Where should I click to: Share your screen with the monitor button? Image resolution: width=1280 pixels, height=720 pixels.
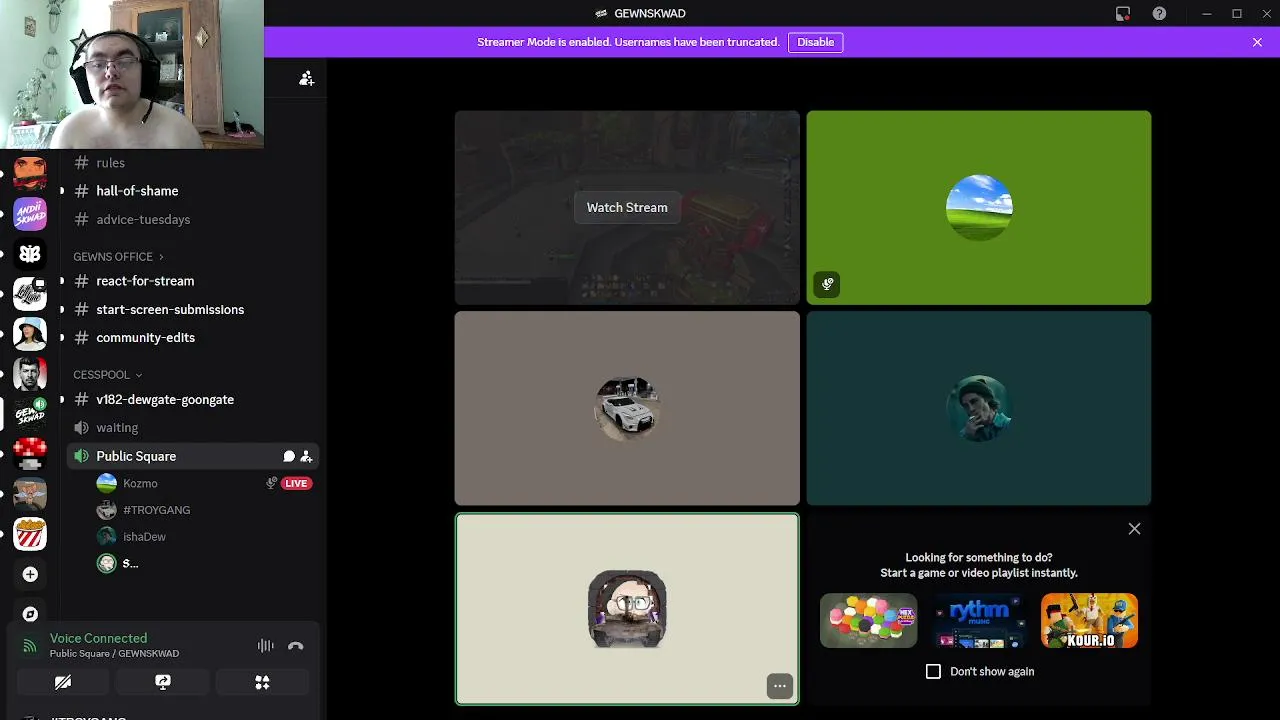(163, 682)
